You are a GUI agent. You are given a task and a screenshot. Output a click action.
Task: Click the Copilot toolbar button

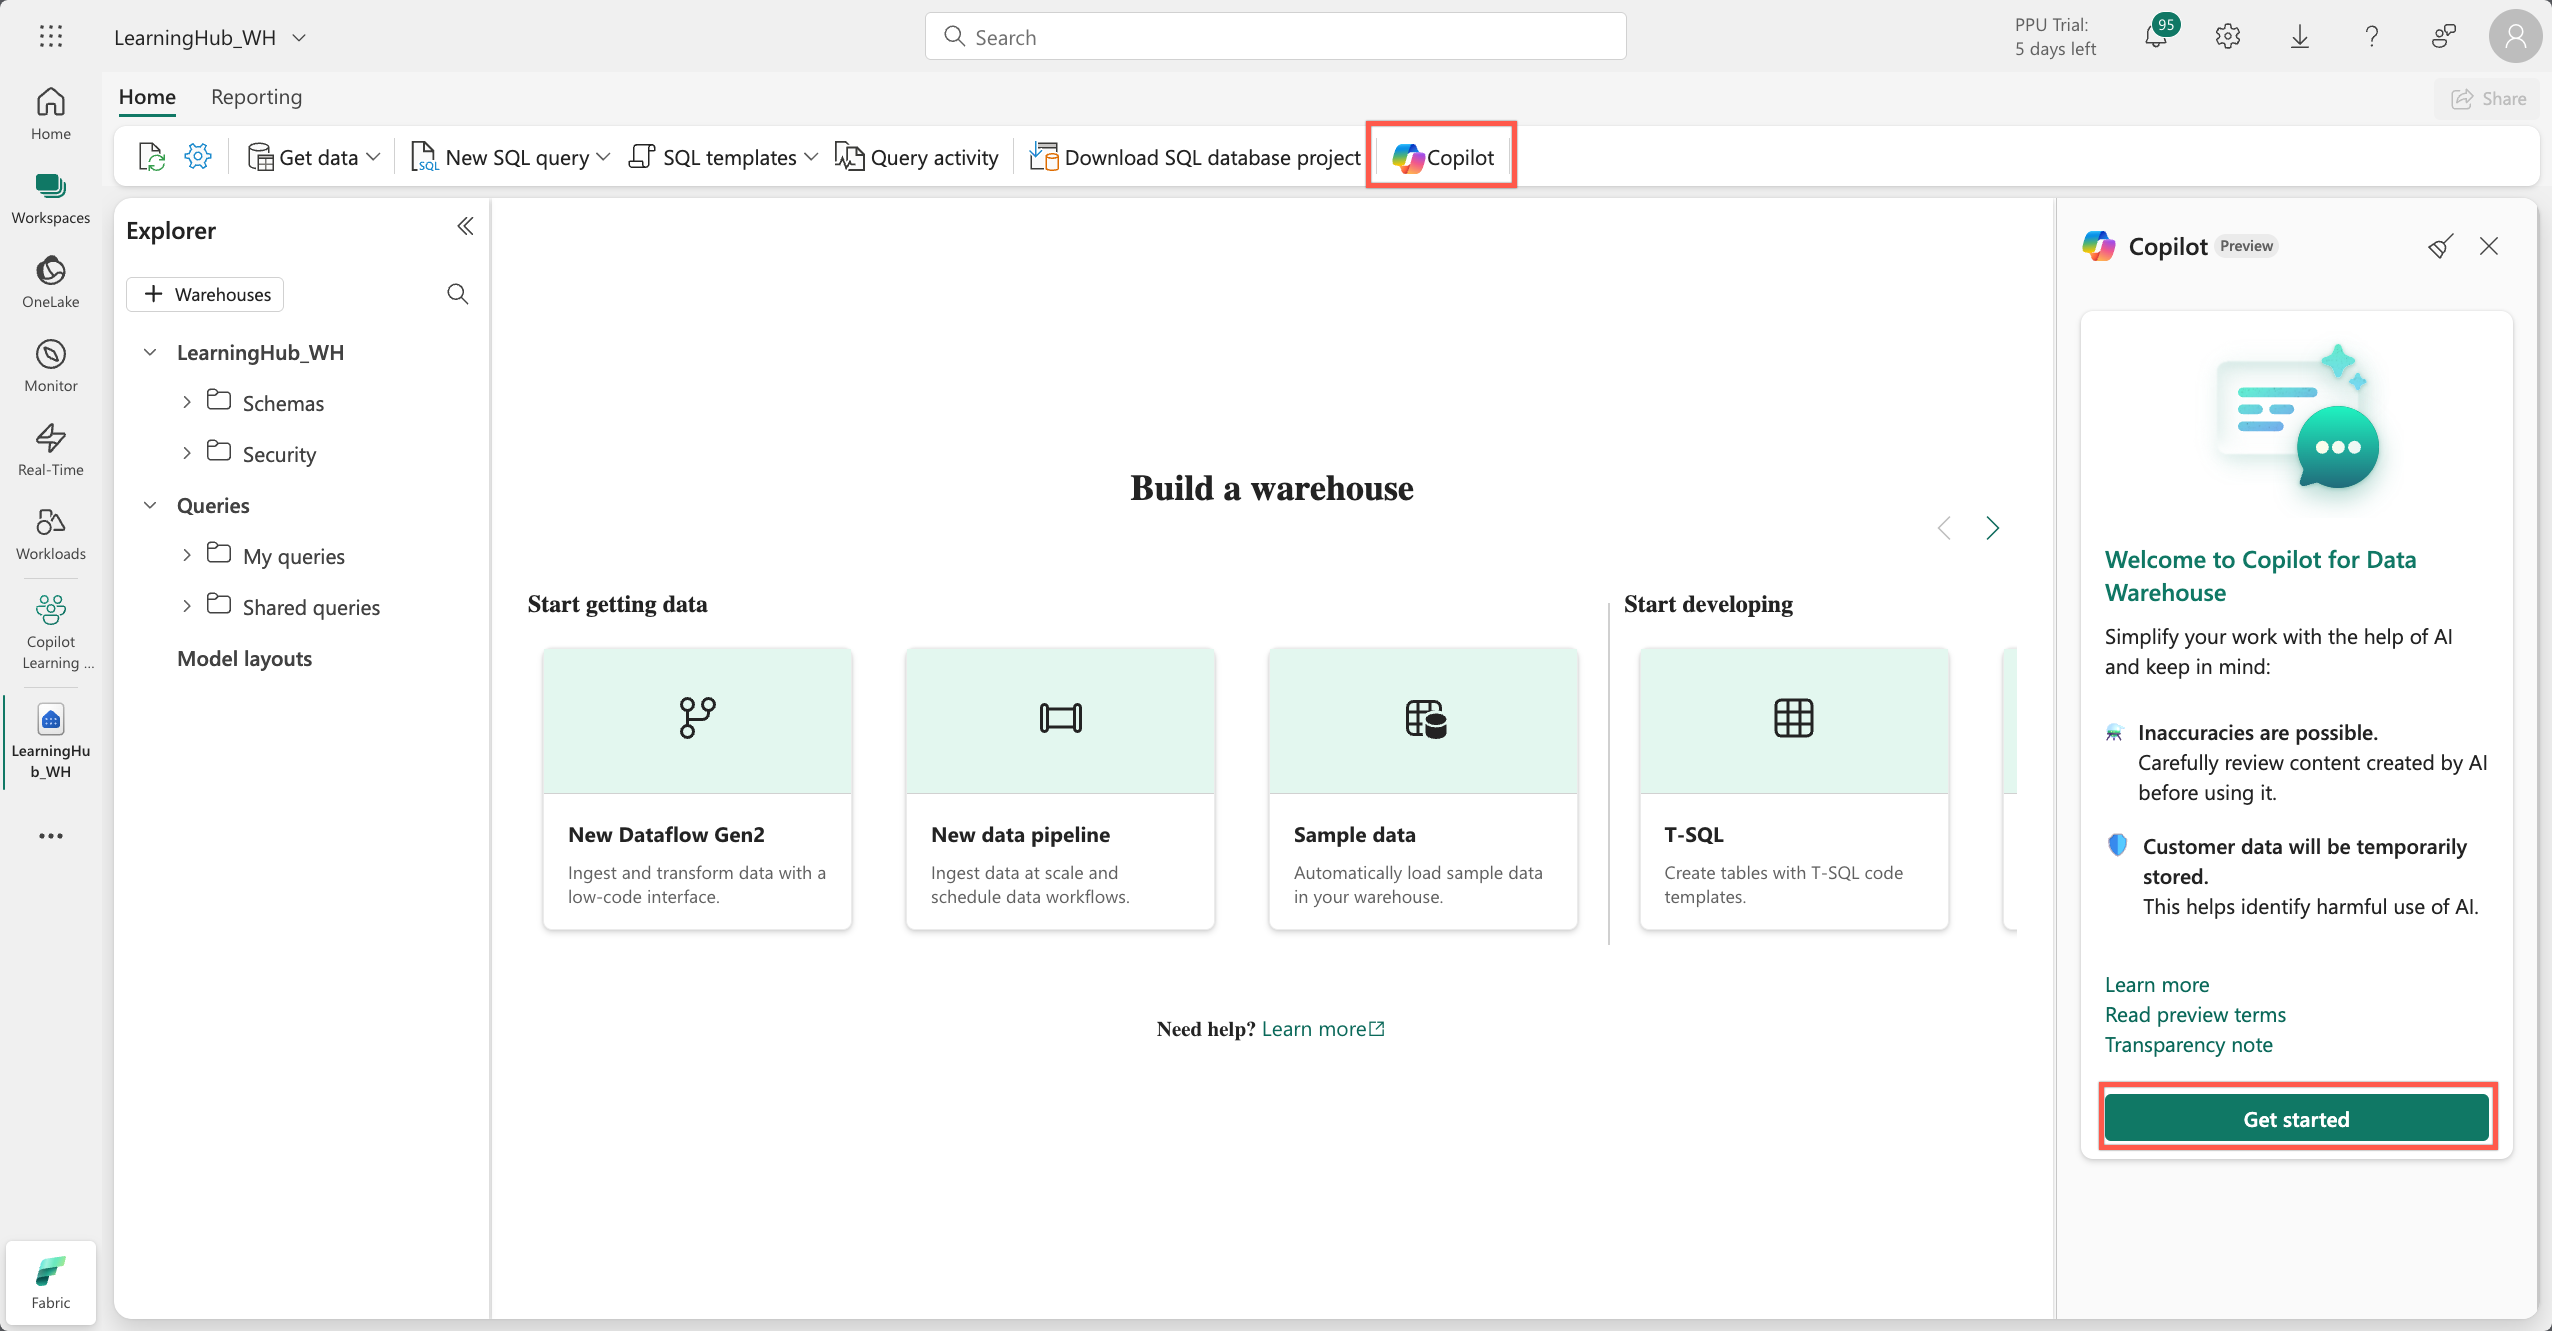pos(1443,157)
